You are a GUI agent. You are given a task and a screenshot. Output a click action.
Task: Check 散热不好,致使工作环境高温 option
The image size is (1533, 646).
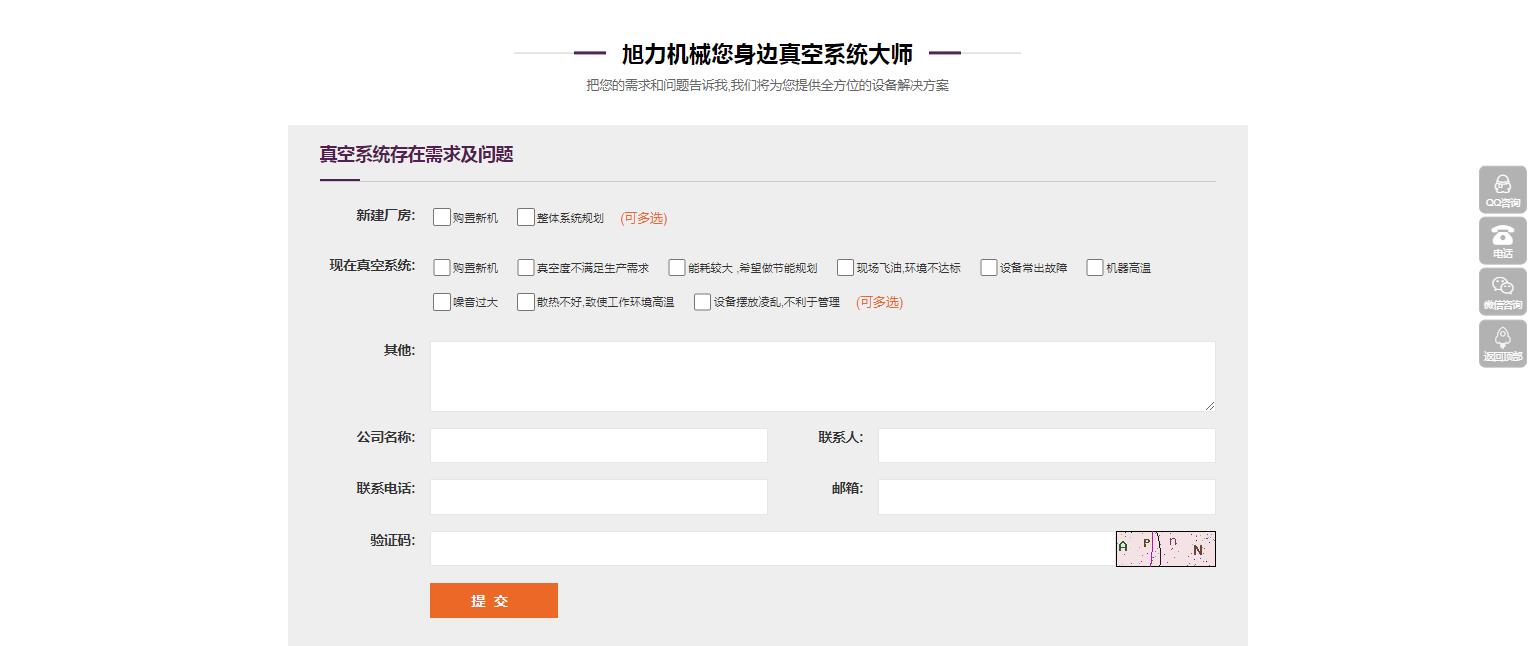526,302
